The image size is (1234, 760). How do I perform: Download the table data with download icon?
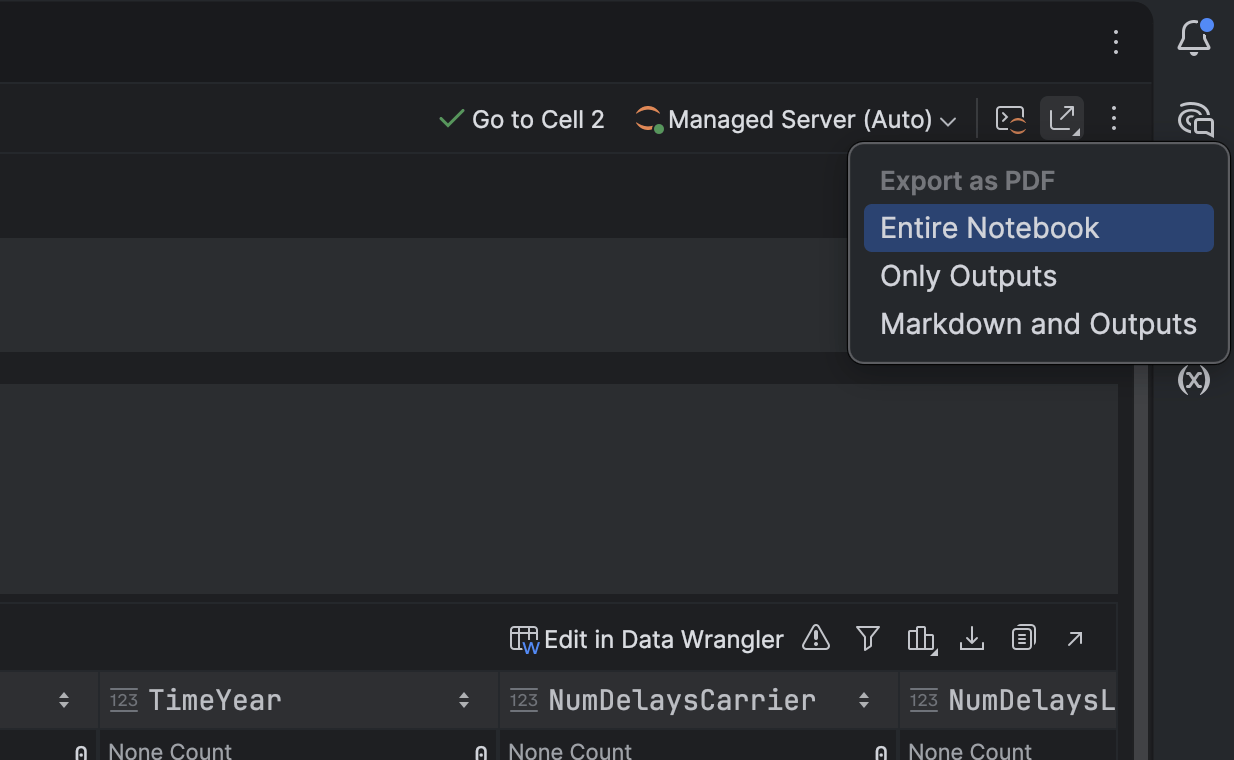click(x=972, y=638)
